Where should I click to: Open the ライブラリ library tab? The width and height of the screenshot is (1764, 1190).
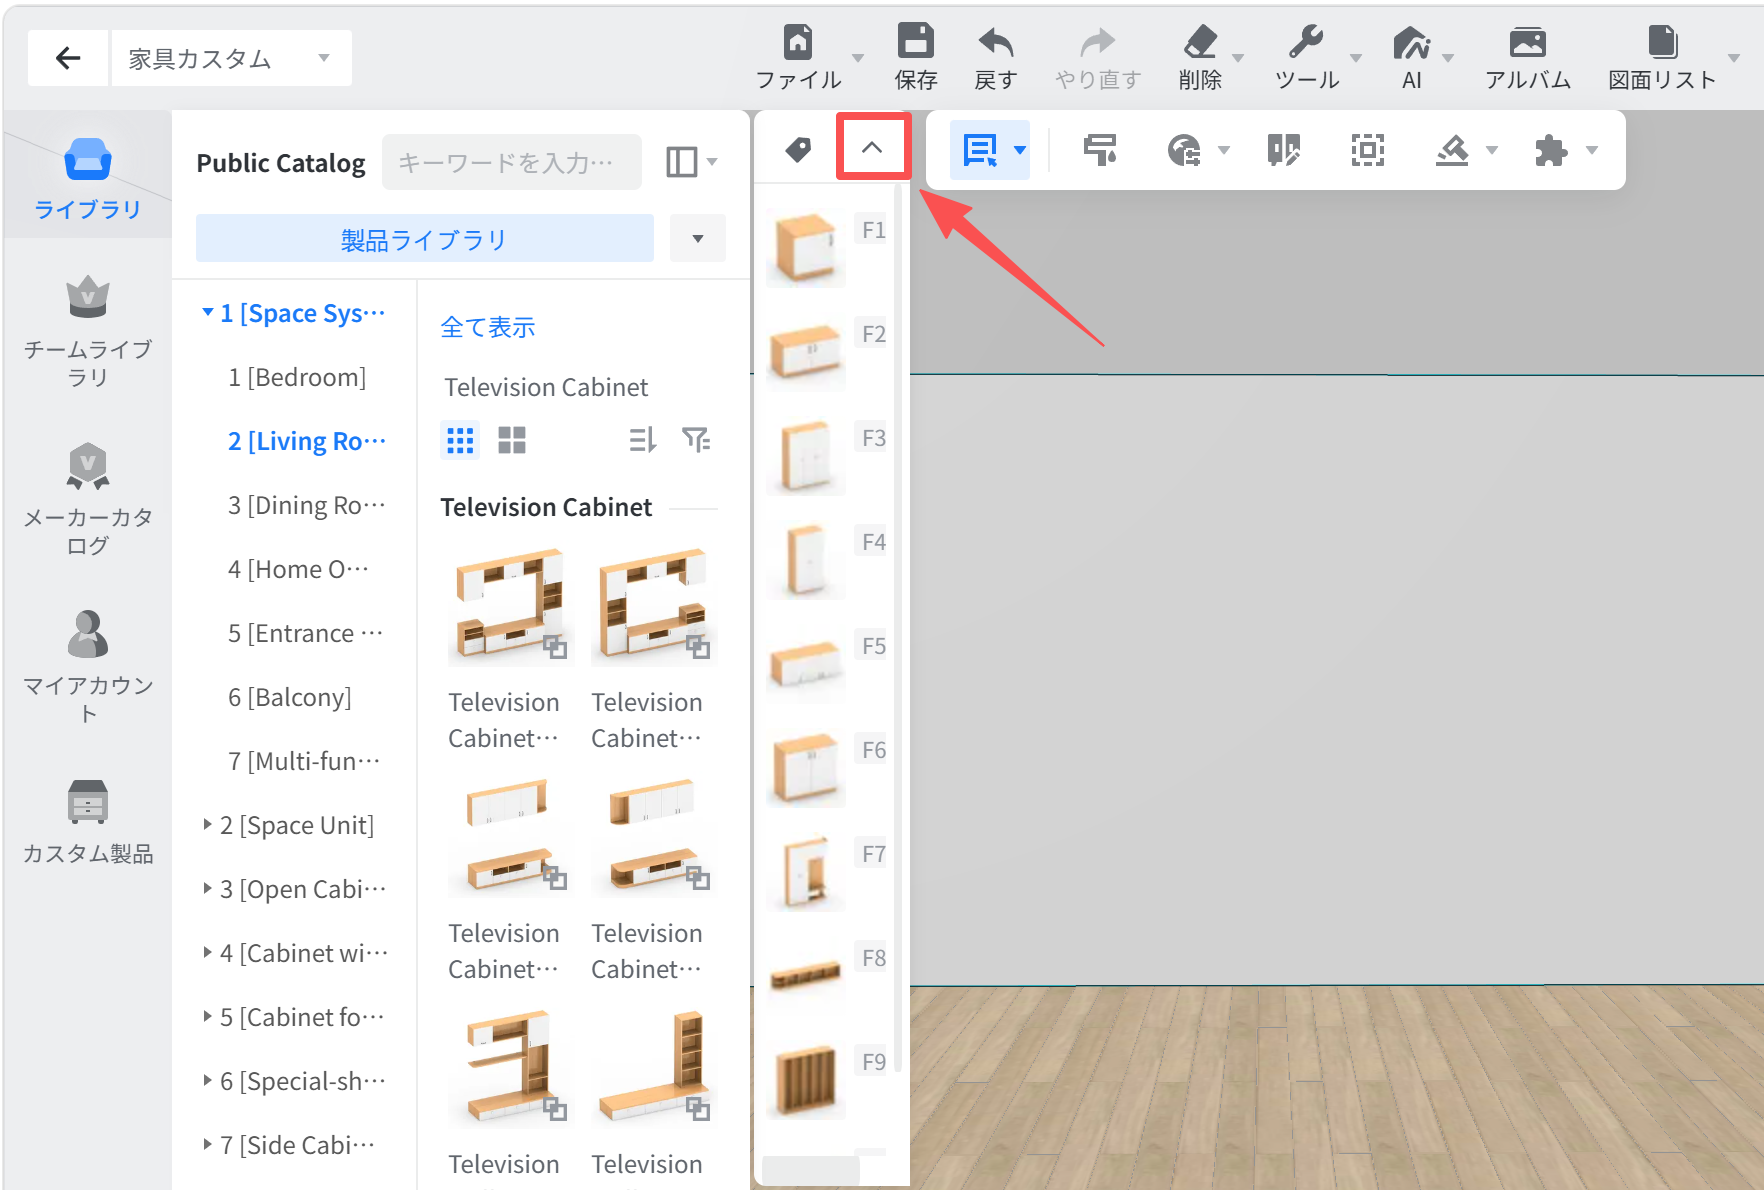[88, 178]
